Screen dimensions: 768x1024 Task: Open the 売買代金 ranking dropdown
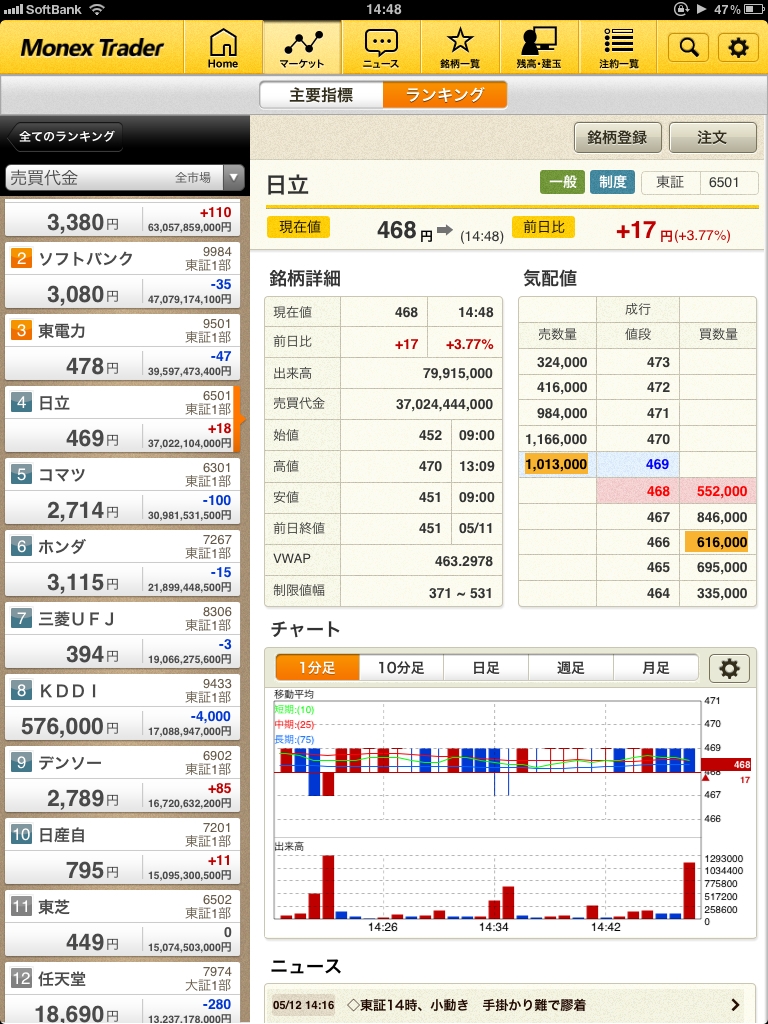click(125, 177)
